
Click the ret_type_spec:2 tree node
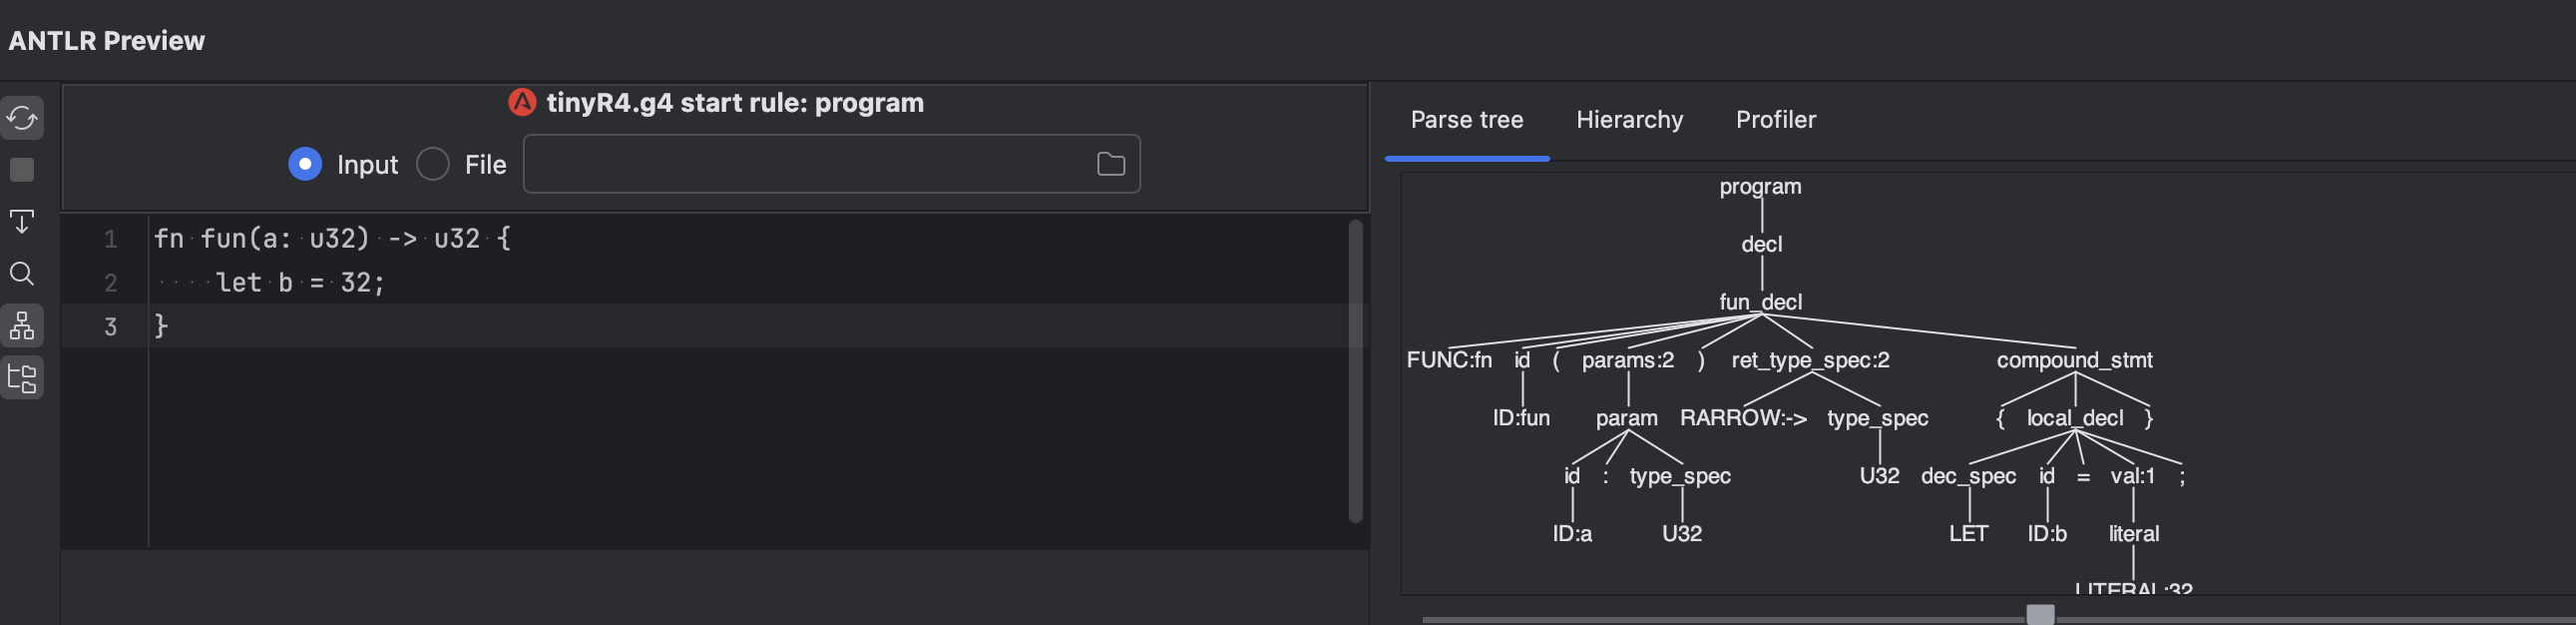point(1810,360)
